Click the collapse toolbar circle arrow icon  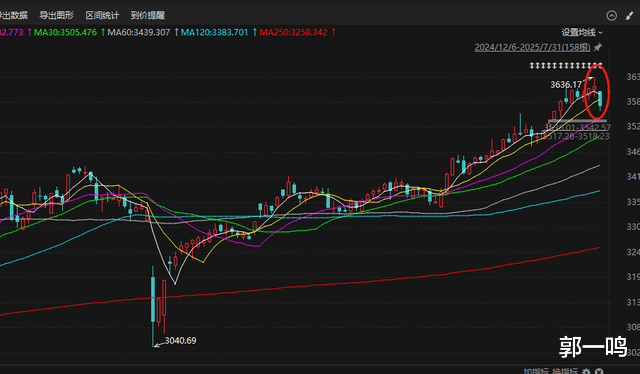point(611,16)
